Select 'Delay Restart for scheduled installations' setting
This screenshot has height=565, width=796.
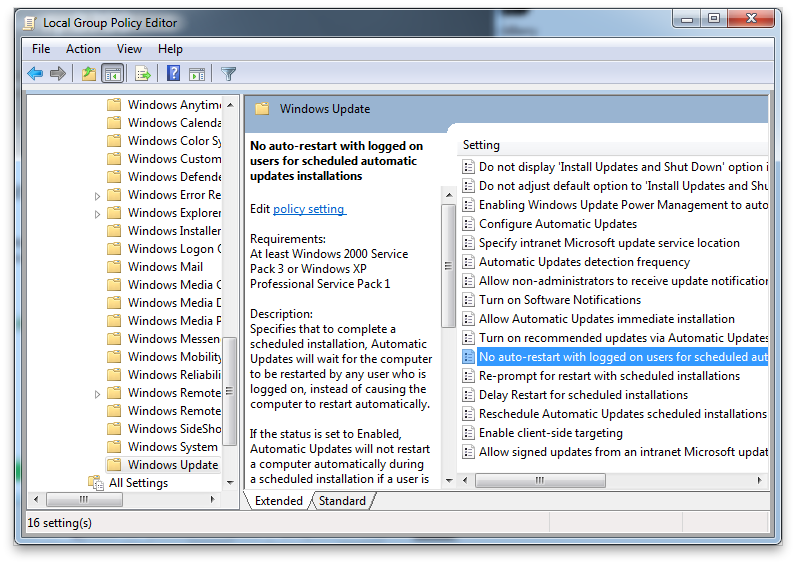tap(583, 395)
